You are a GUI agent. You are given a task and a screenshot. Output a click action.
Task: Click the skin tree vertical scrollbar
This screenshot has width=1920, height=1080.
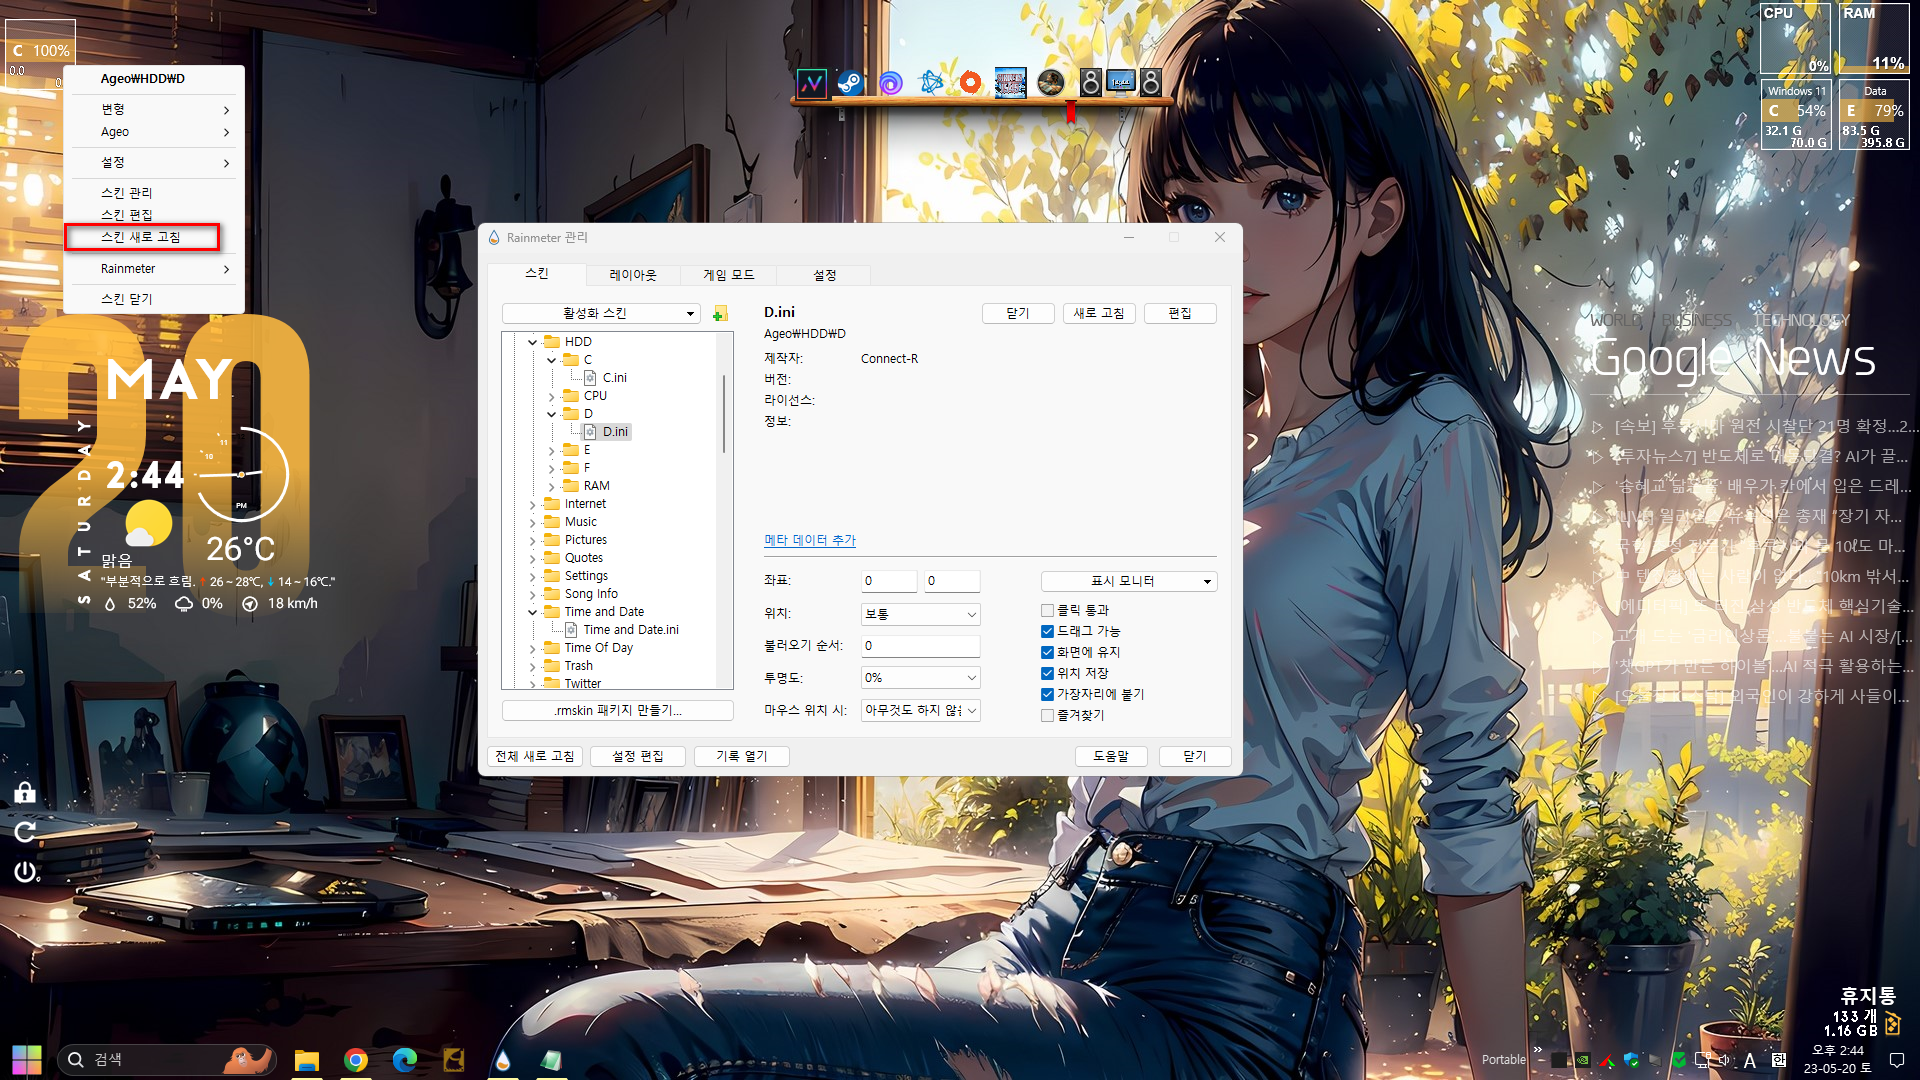(724, 413)
